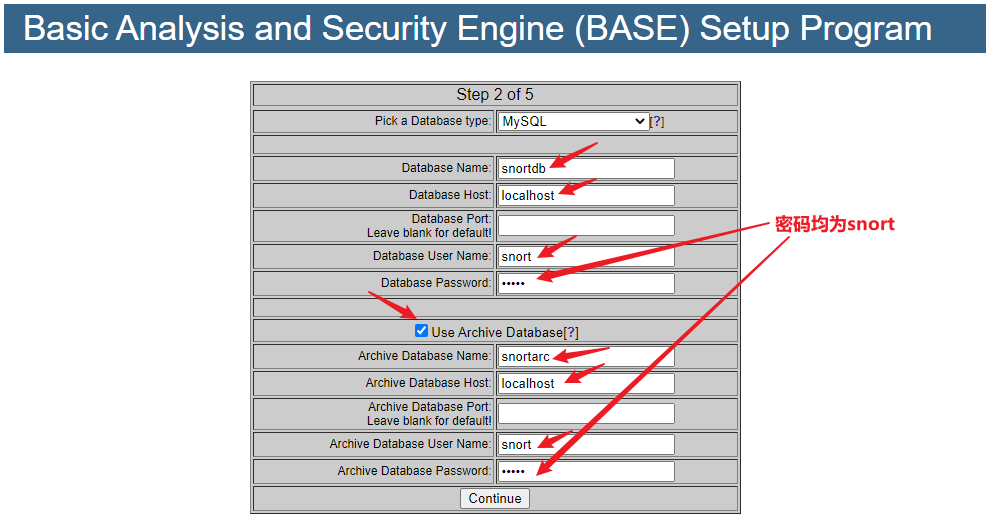The width and height of the screenshot is (989, 525).
Task: Focus the Database Name field containing snortdb
Action: 586,168
